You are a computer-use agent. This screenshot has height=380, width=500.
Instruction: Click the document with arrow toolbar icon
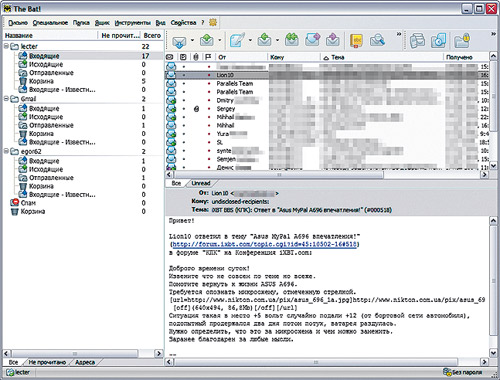(x=438, y=40)
